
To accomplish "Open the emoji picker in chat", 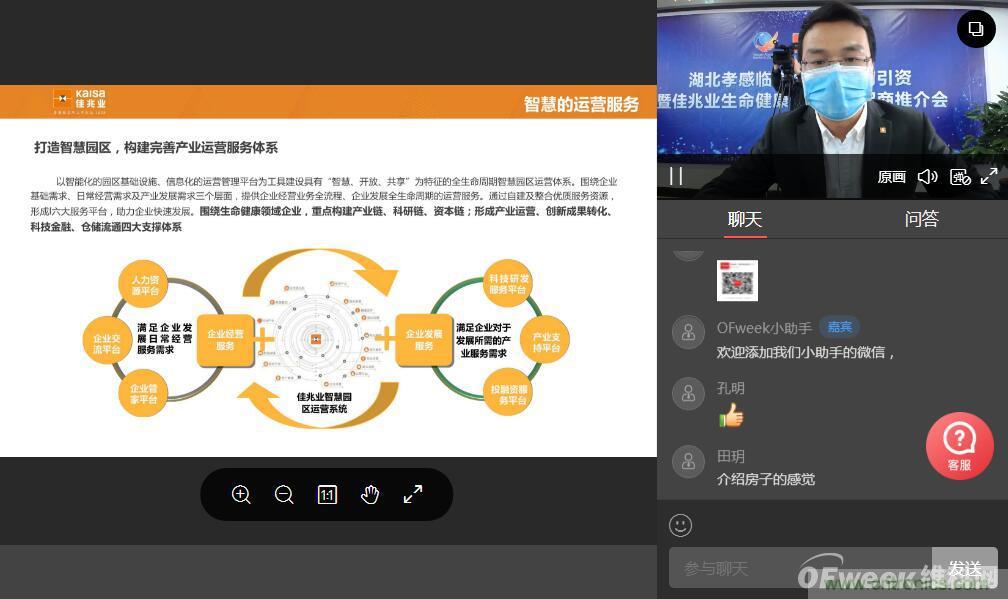I will point(681,525).
